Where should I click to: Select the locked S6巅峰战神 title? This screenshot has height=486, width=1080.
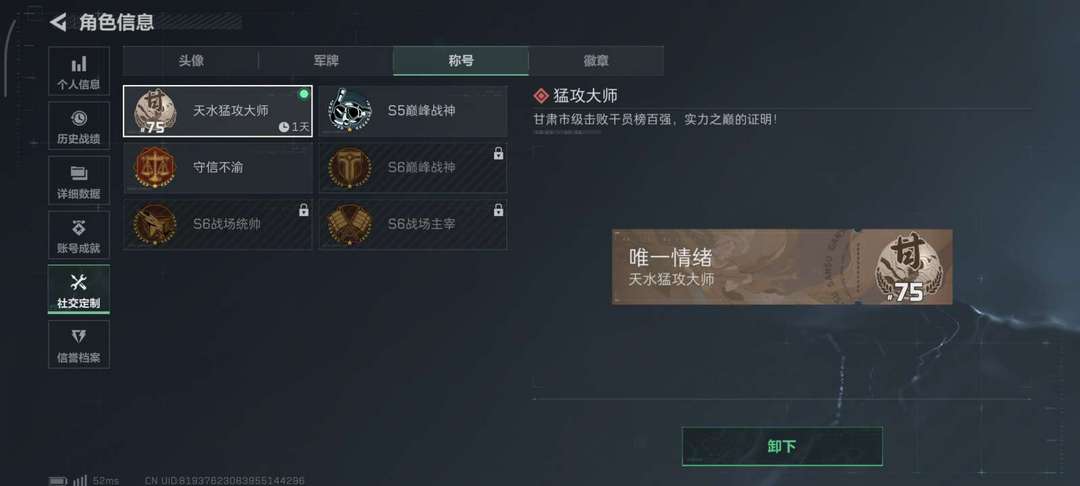pos(413,167)
